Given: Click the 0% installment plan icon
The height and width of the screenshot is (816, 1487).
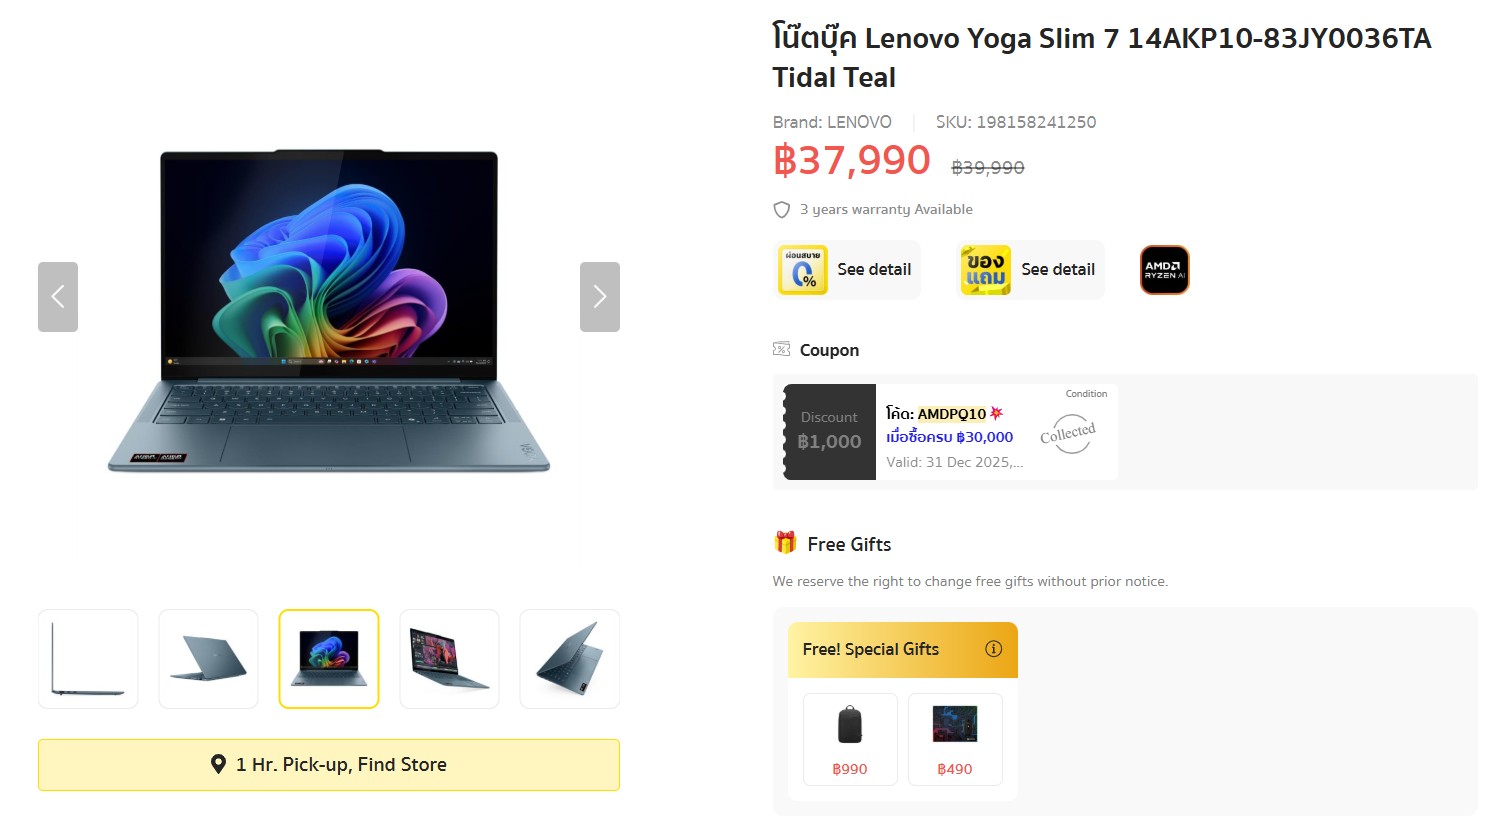Looking at the screenshot, I should [x=803, y=270].
